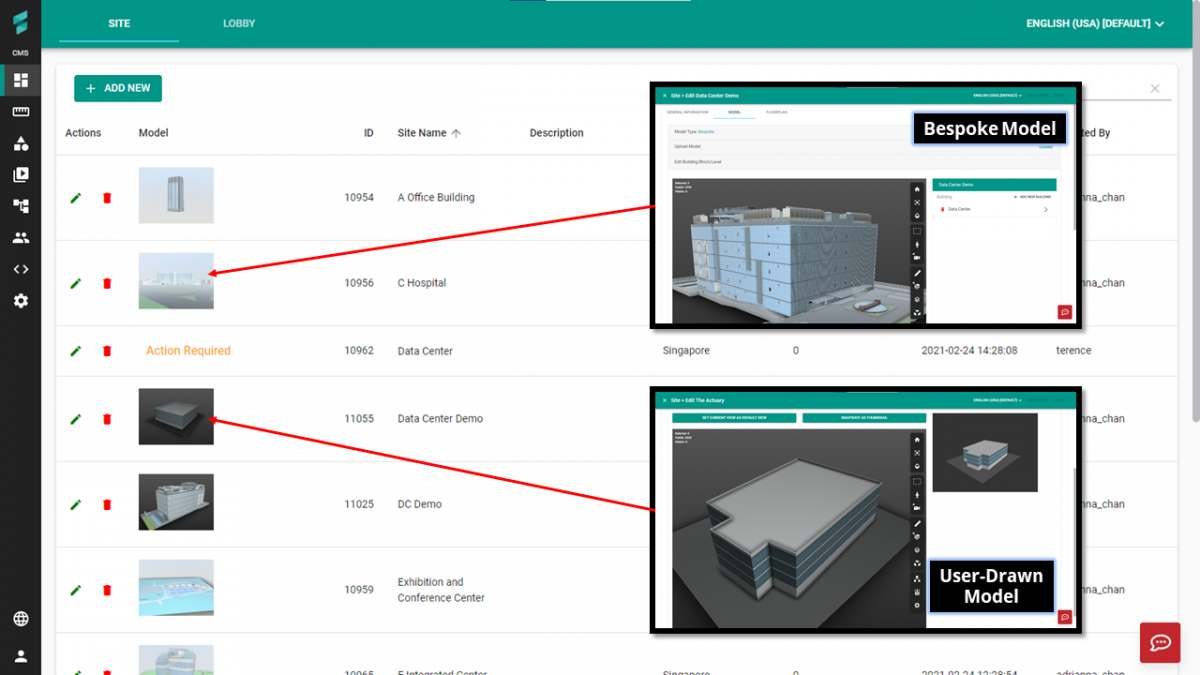Select the globe icon at the sidebar bottom
This screenshot has width=1200, height=675.
[x=20, y=619]
